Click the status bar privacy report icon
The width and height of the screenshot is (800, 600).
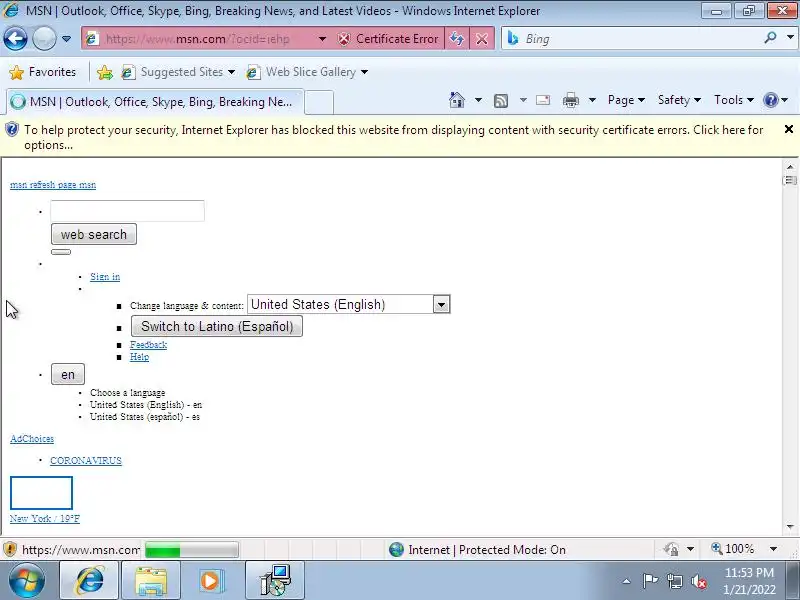tap(671, 549)
